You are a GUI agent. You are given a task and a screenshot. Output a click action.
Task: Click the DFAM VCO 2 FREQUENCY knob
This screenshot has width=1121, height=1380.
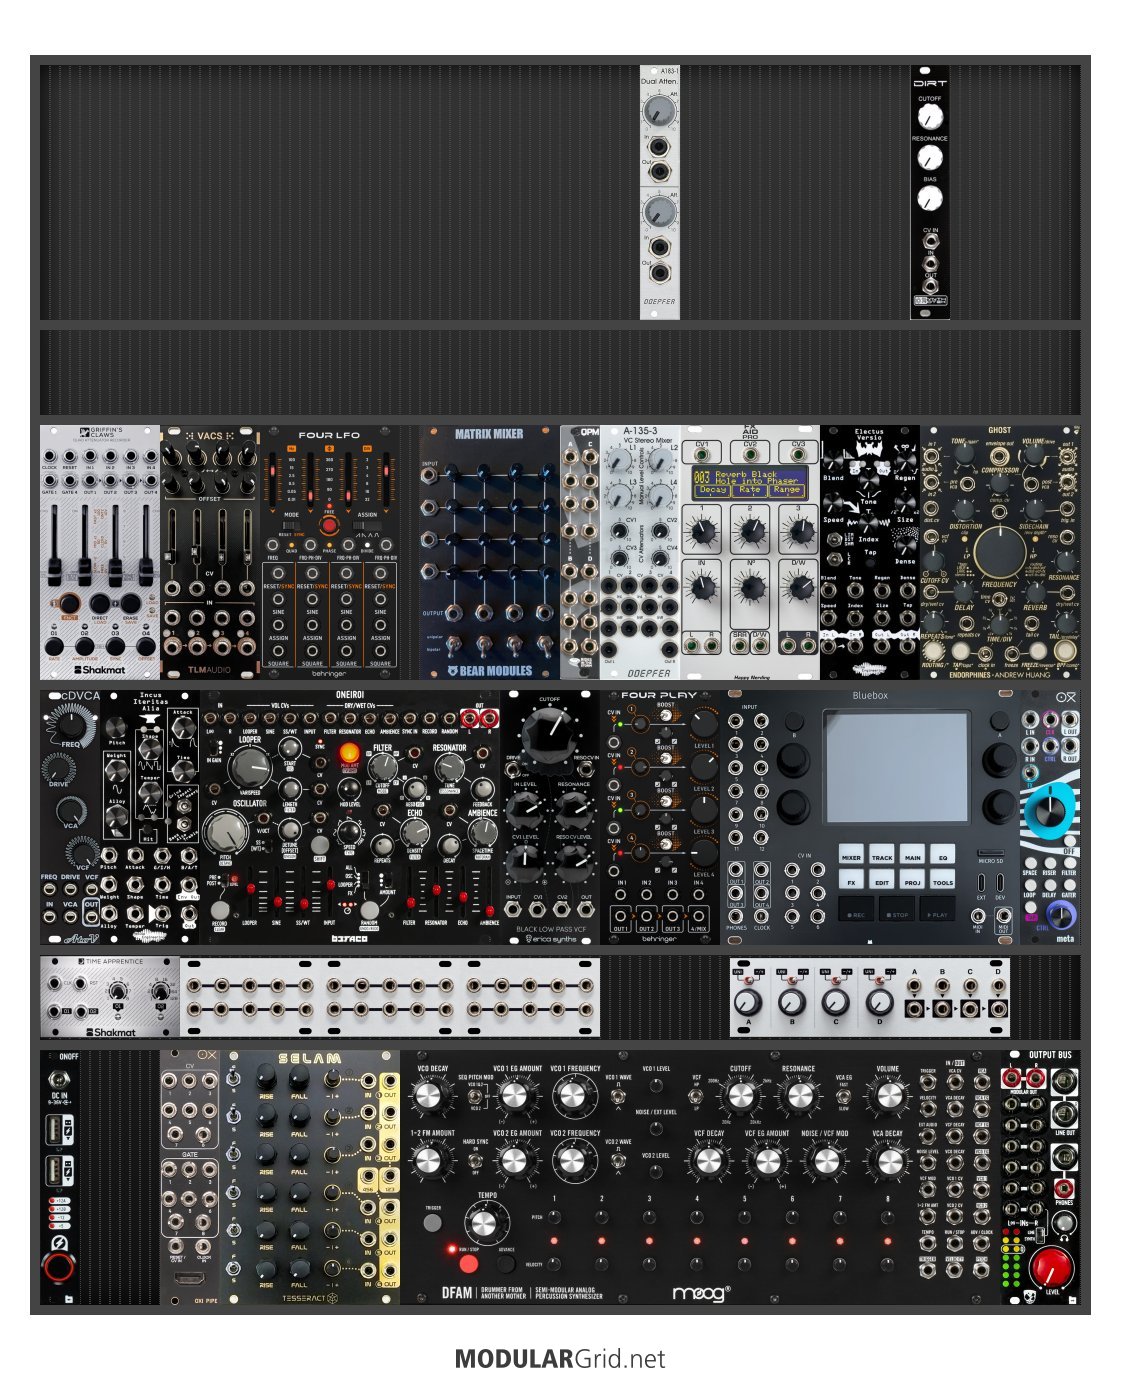[572, 1162]
